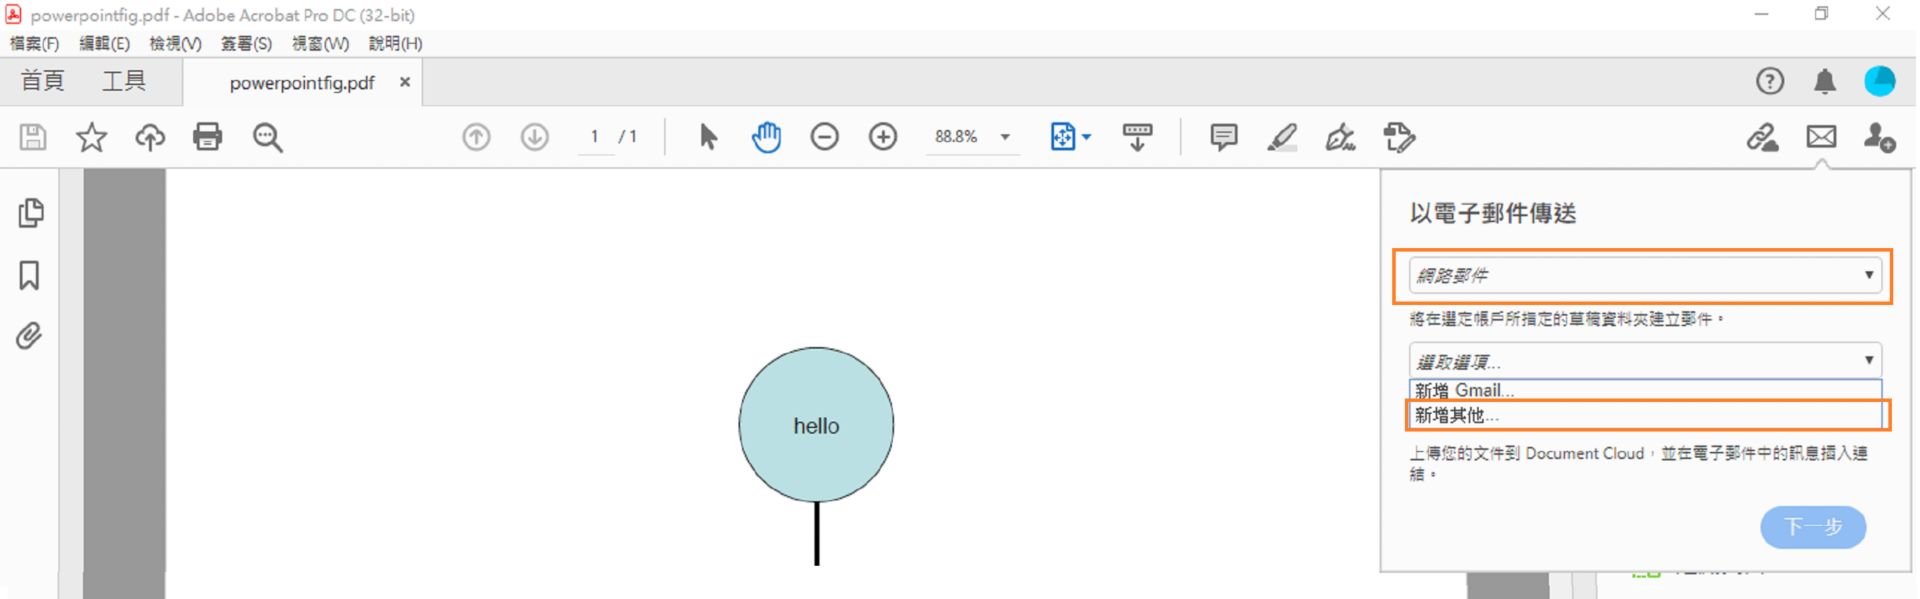Image resolution: width=1920 pixels, height=599 pixels.
Task: Switch to the 工具 tab
Action: 124,81
